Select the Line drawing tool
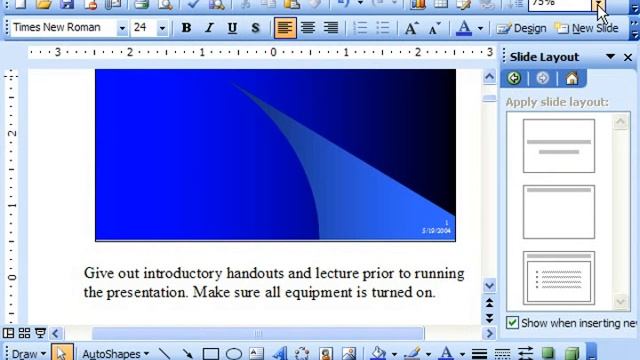Screen dimensions: 640x360 pyautogui.click(x=164, y=353)
